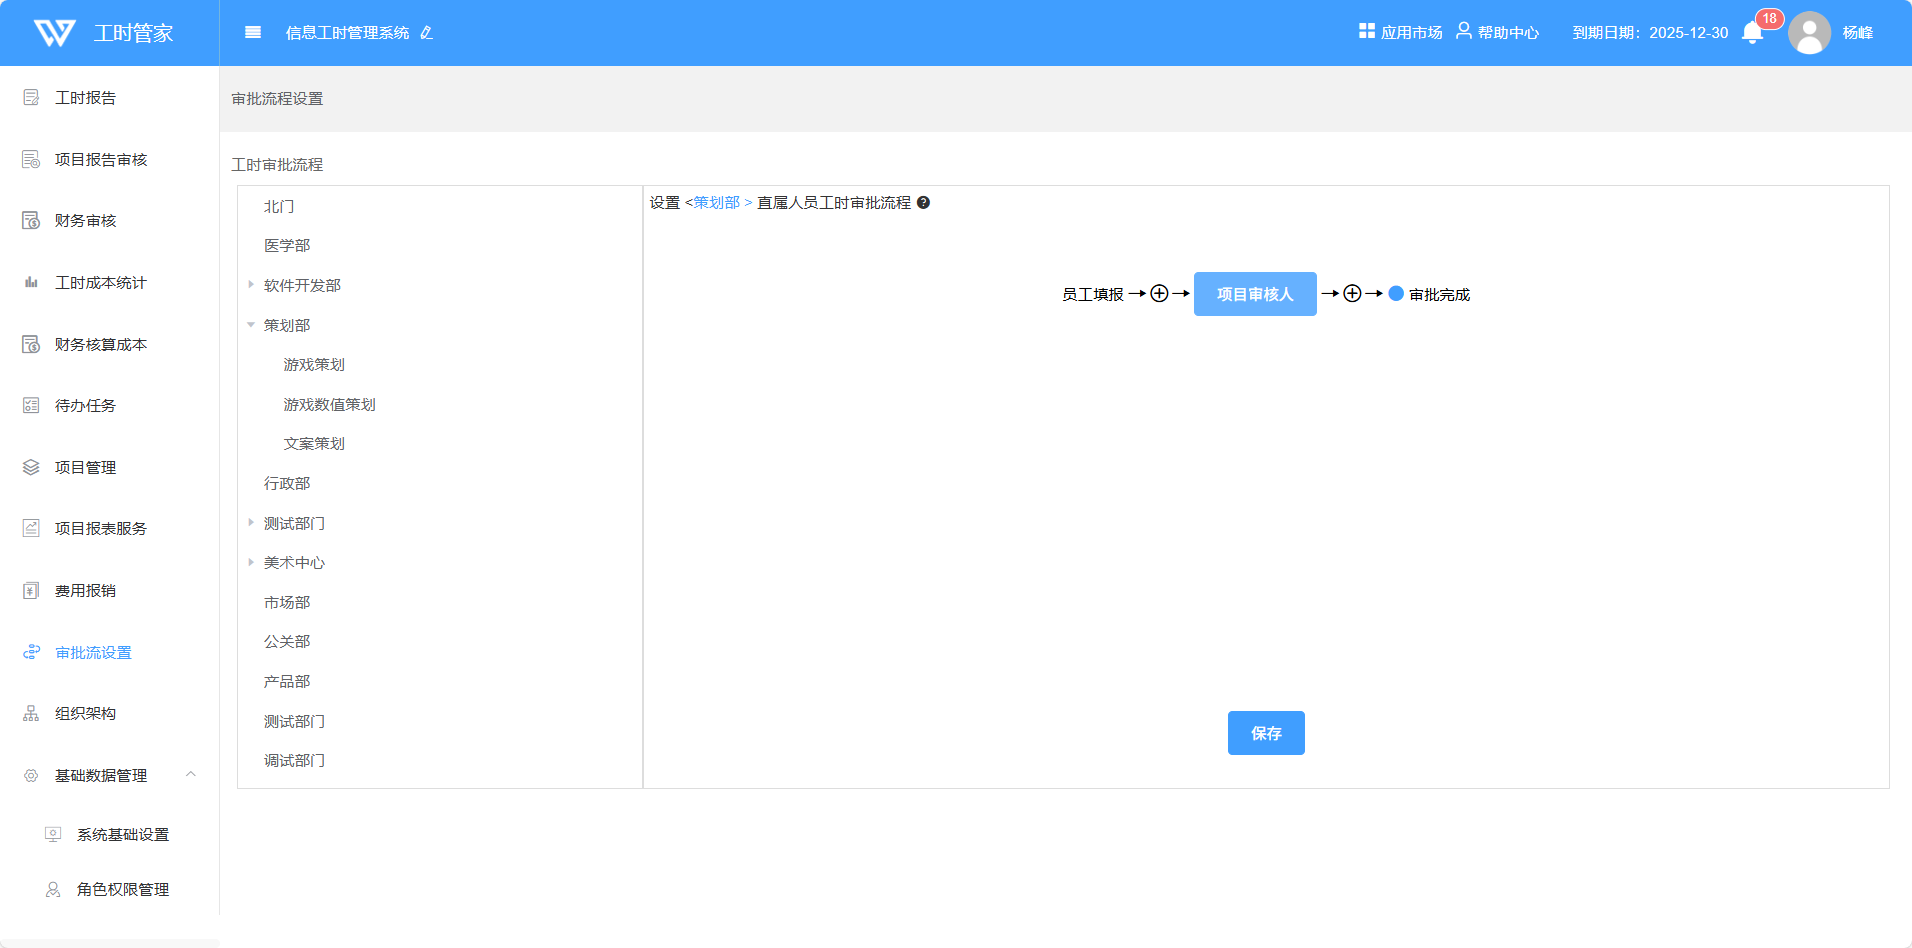Collapse the 策划部 tree node
1912x948 pixels.
pyautogui.click(x=251, y=325)
